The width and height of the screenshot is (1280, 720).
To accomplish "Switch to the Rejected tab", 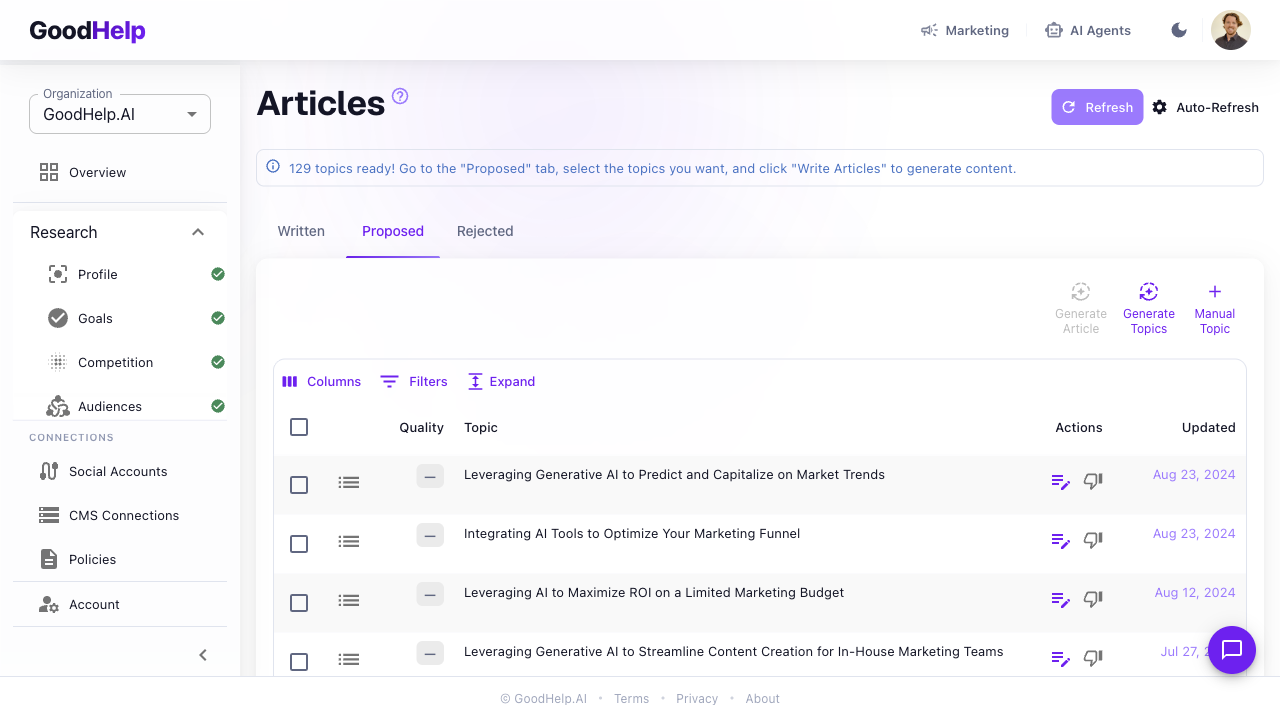I will pyautogui.click(x=485, y=231).
